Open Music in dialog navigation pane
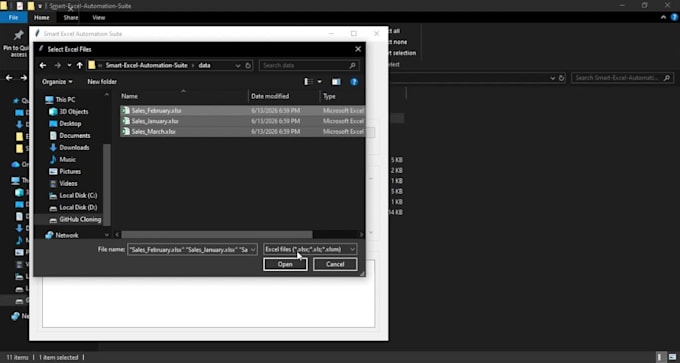The height and width of the screenshot is (363, 680). tap(67, 160)
